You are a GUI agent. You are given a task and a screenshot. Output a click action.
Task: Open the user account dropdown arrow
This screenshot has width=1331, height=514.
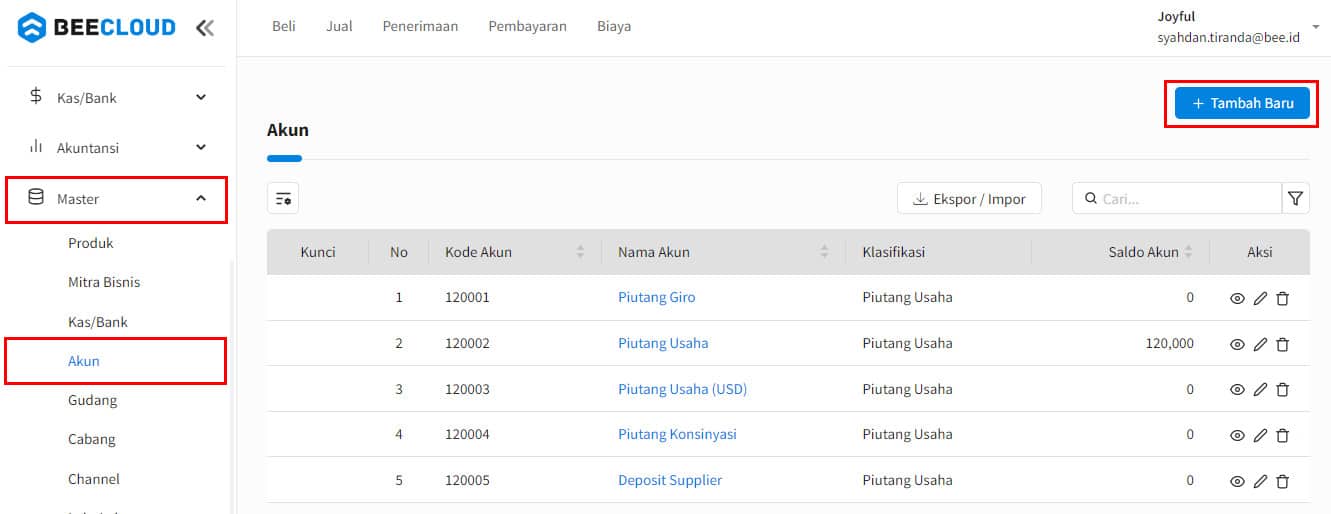[1315, 27]
